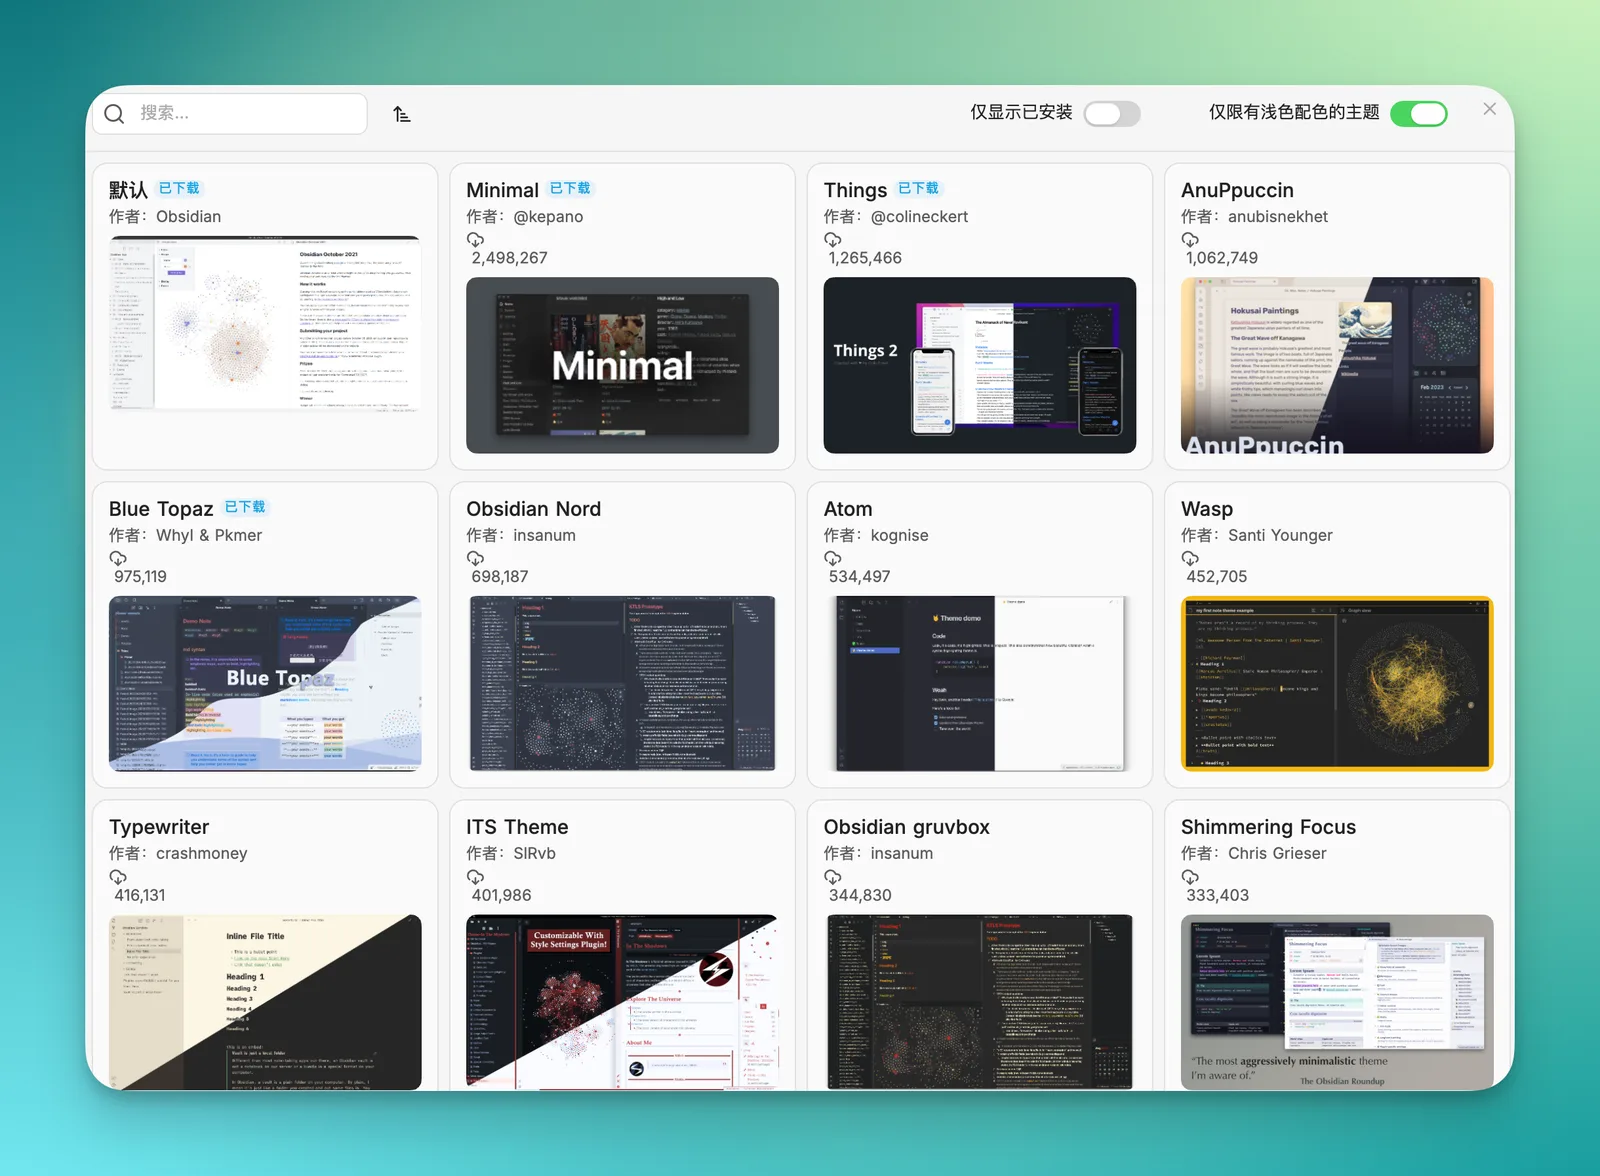This screenshot has height=1176, width=1600.
Task: Click the download icon under Obsidian gruvbox
Action: click(x=832, y=877)
